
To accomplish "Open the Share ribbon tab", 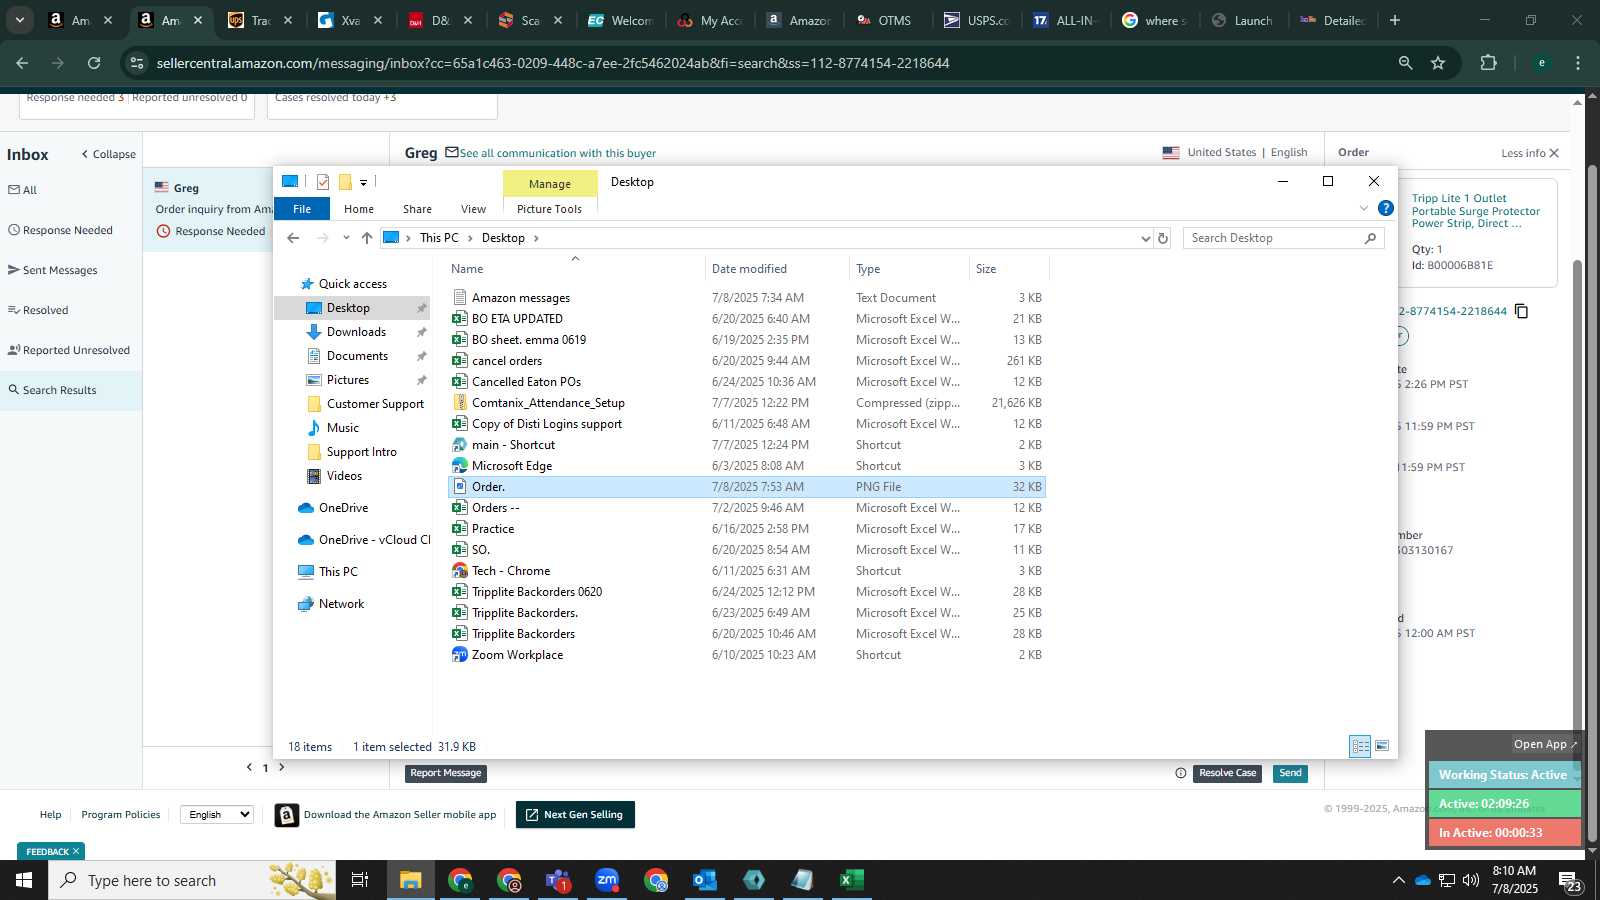I will pos(417,209).
